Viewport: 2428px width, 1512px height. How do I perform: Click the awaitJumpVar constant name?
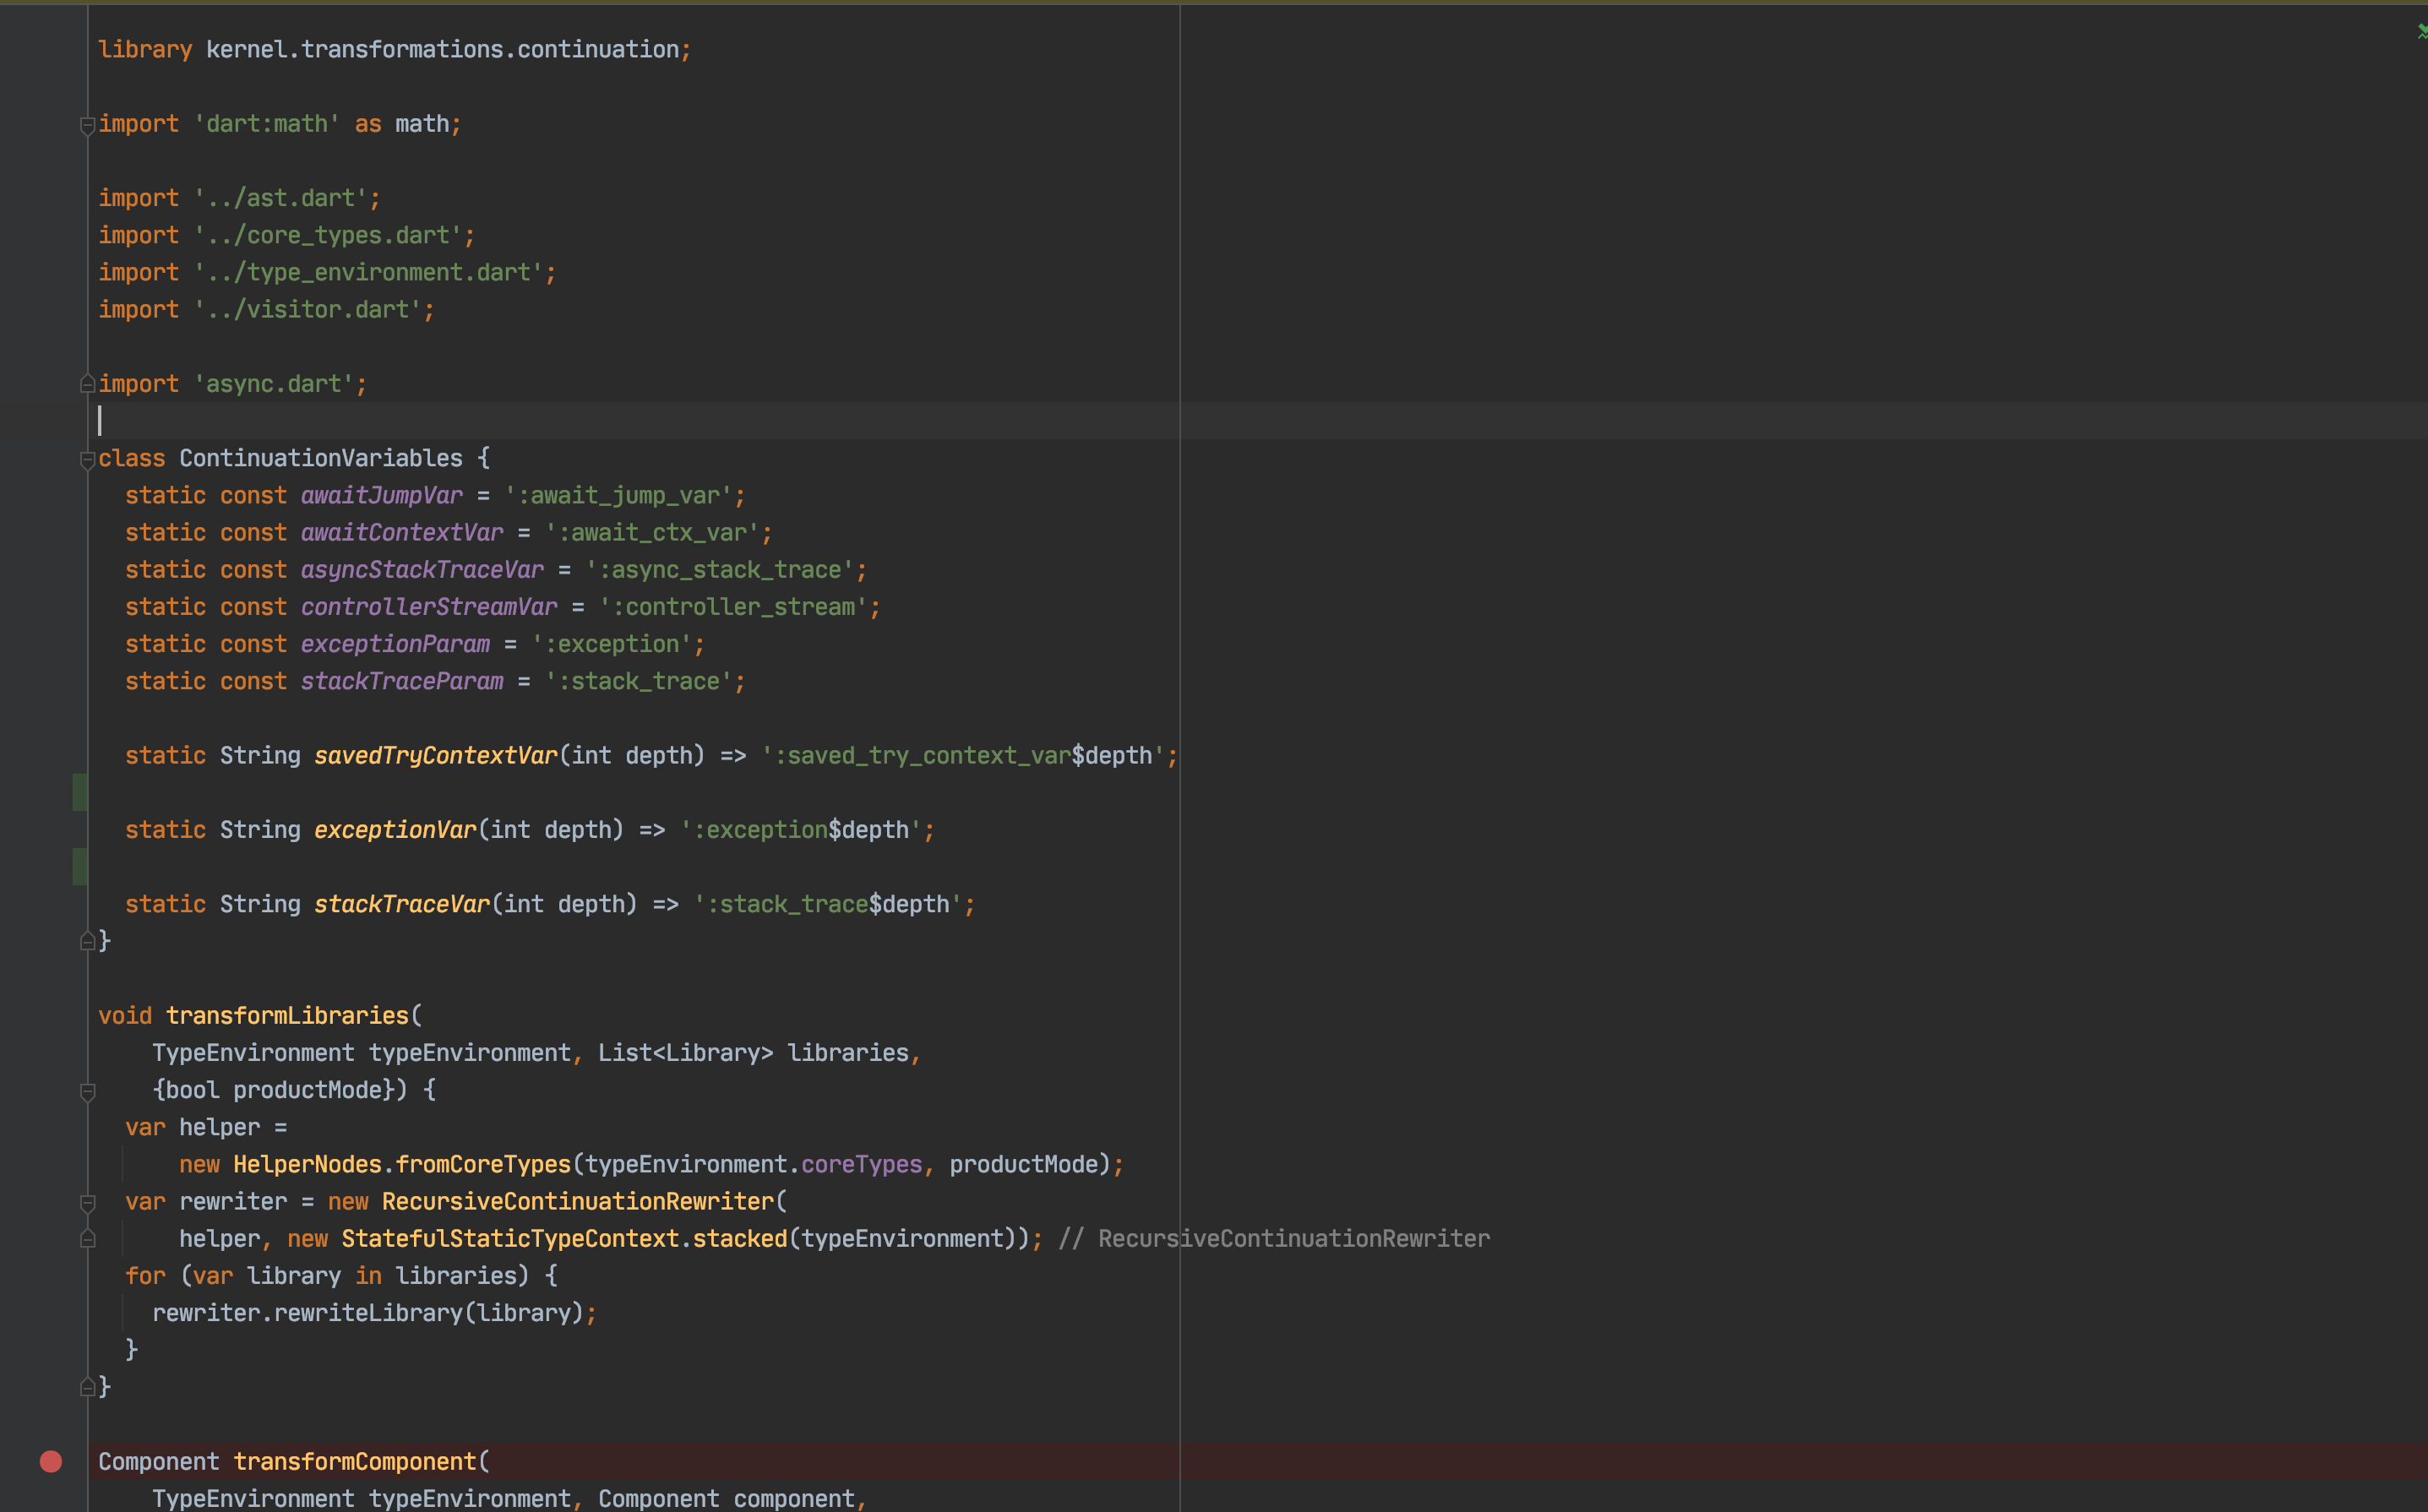381,495
